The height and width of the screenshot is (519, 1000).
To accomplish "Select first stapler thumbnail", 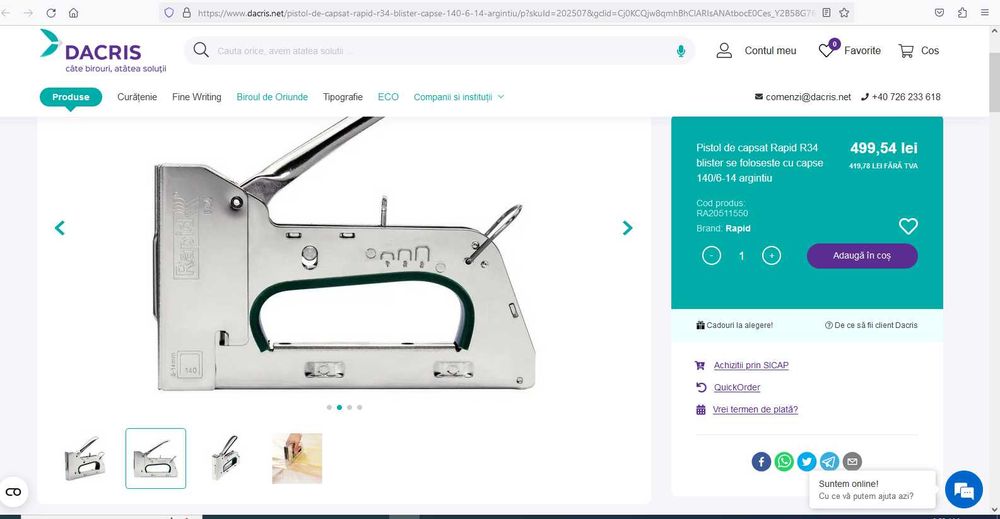I will (84, 458).
